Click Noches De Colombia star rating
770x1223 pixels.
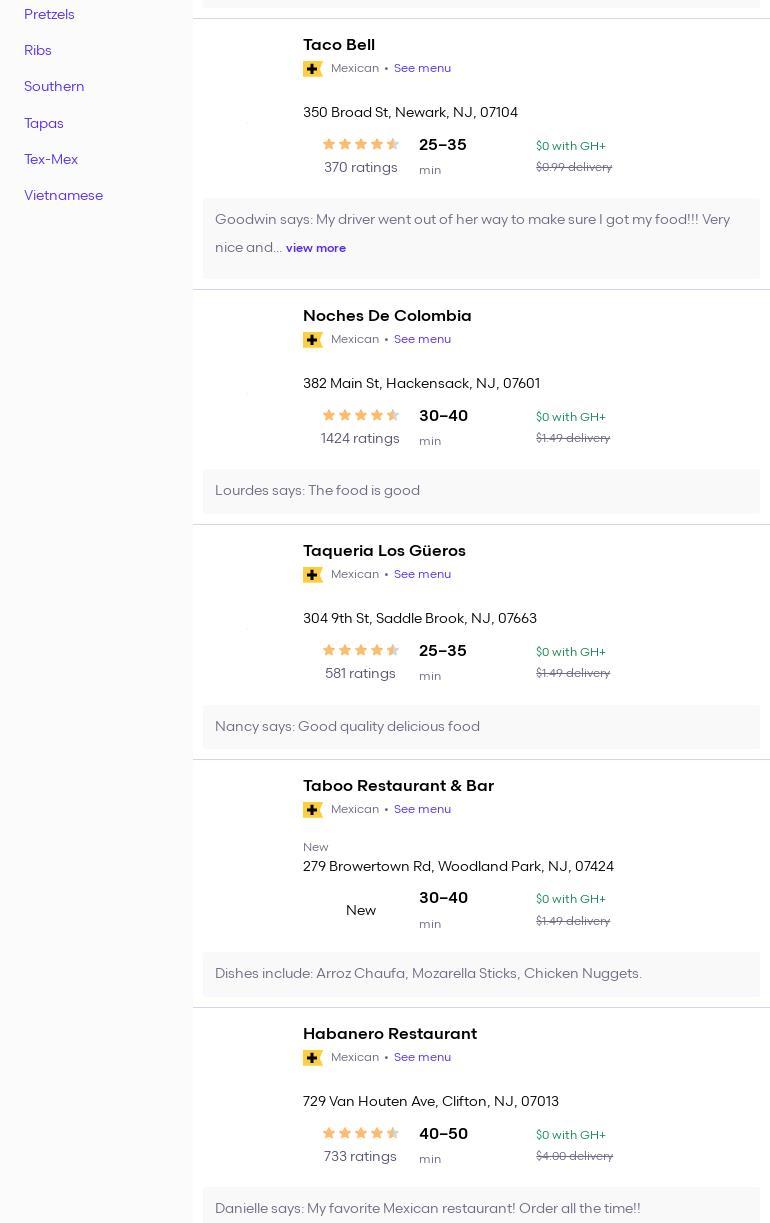click(360, 416)
